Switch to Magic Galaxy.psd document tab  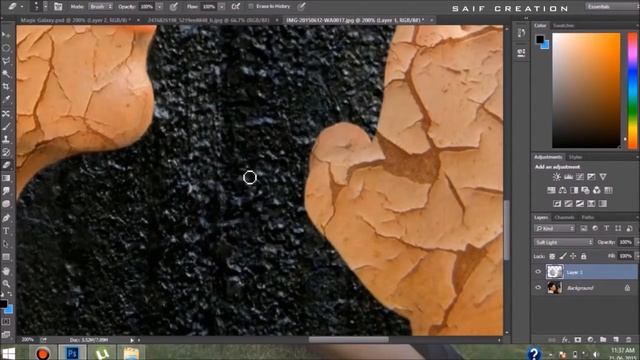tap(76, 20)
